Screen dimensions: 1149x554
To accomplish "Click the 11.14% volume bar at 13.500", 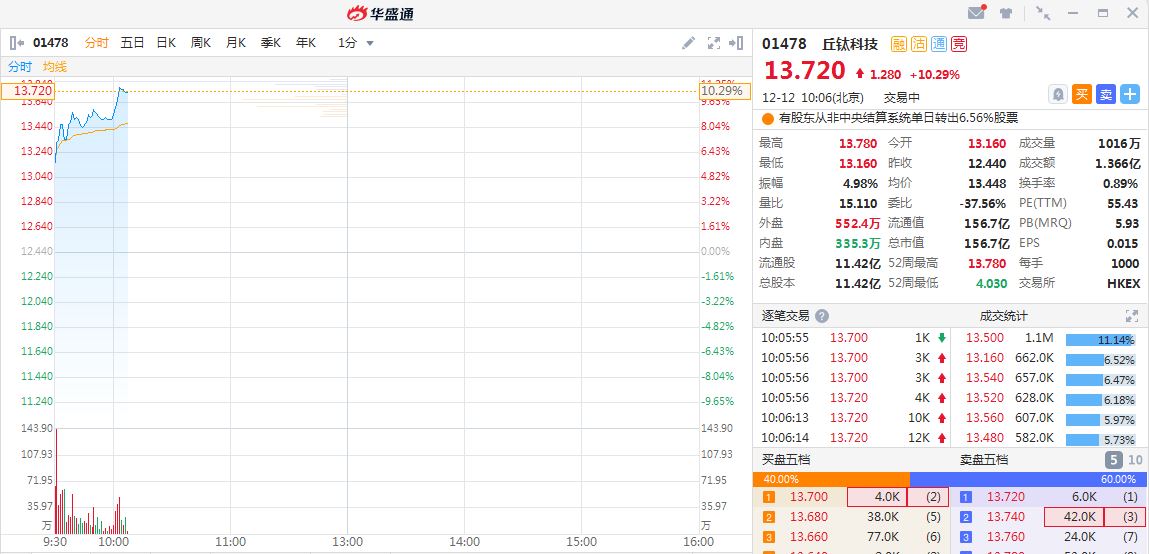I will (x=1100, y=339).
